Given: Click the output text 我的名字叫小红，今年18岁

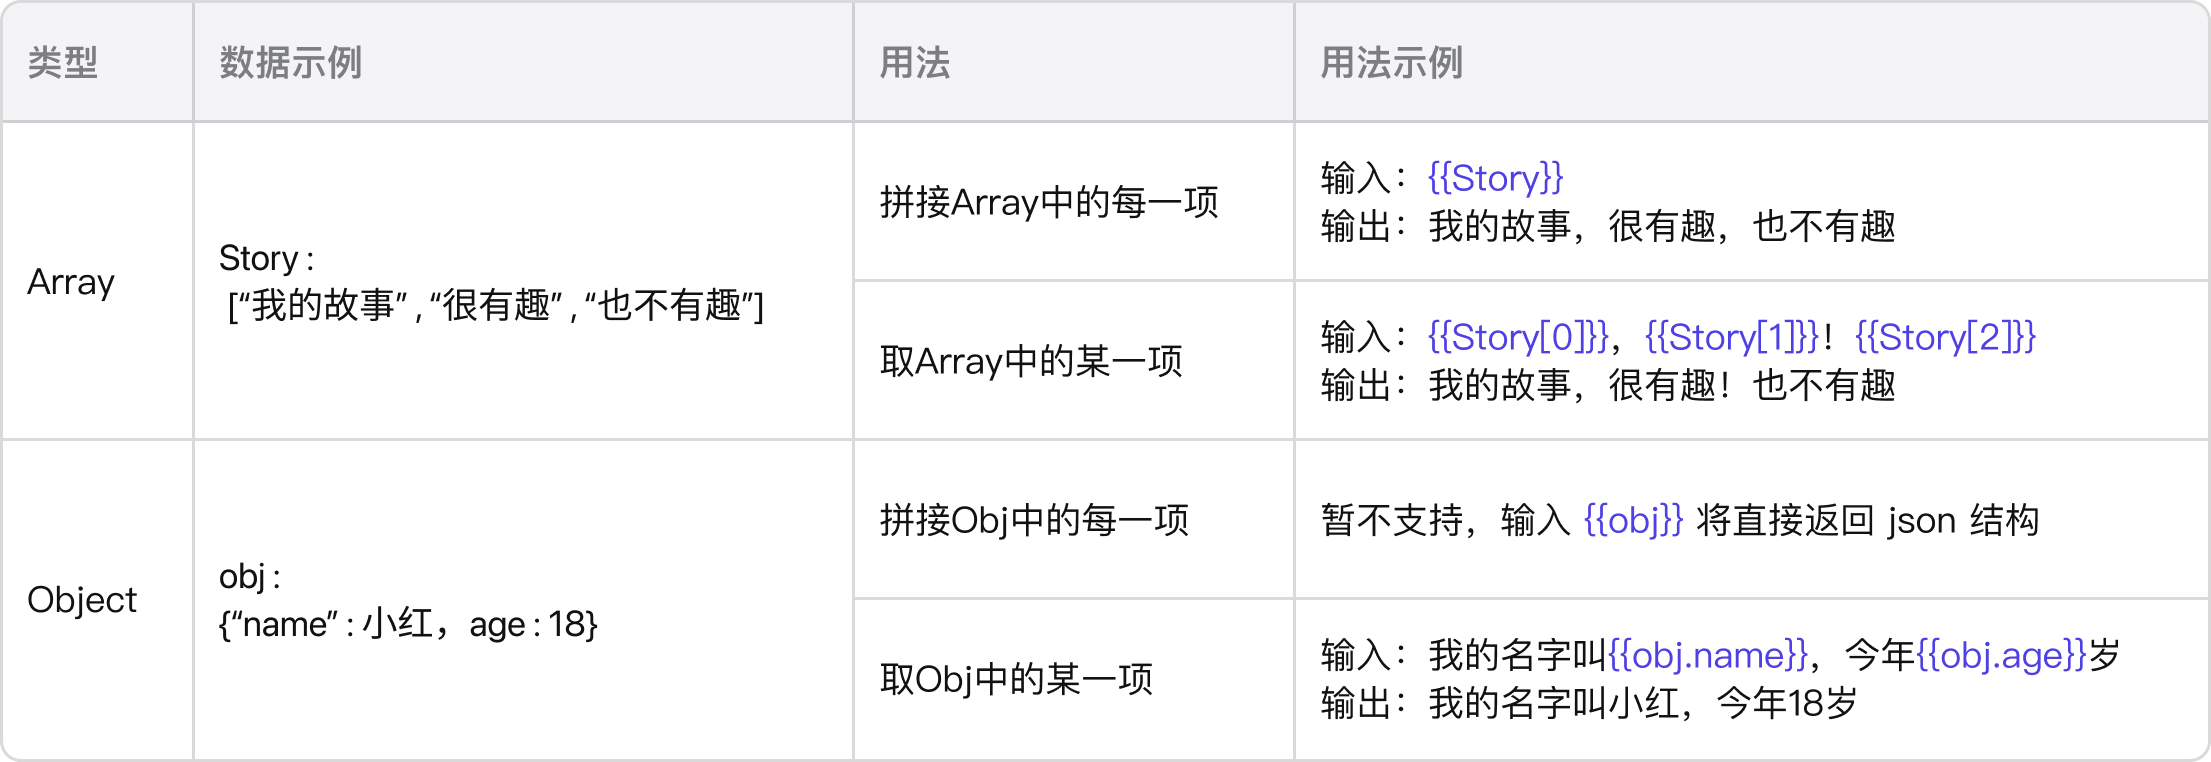Looking at the screenshot, I should point(1642,703).
